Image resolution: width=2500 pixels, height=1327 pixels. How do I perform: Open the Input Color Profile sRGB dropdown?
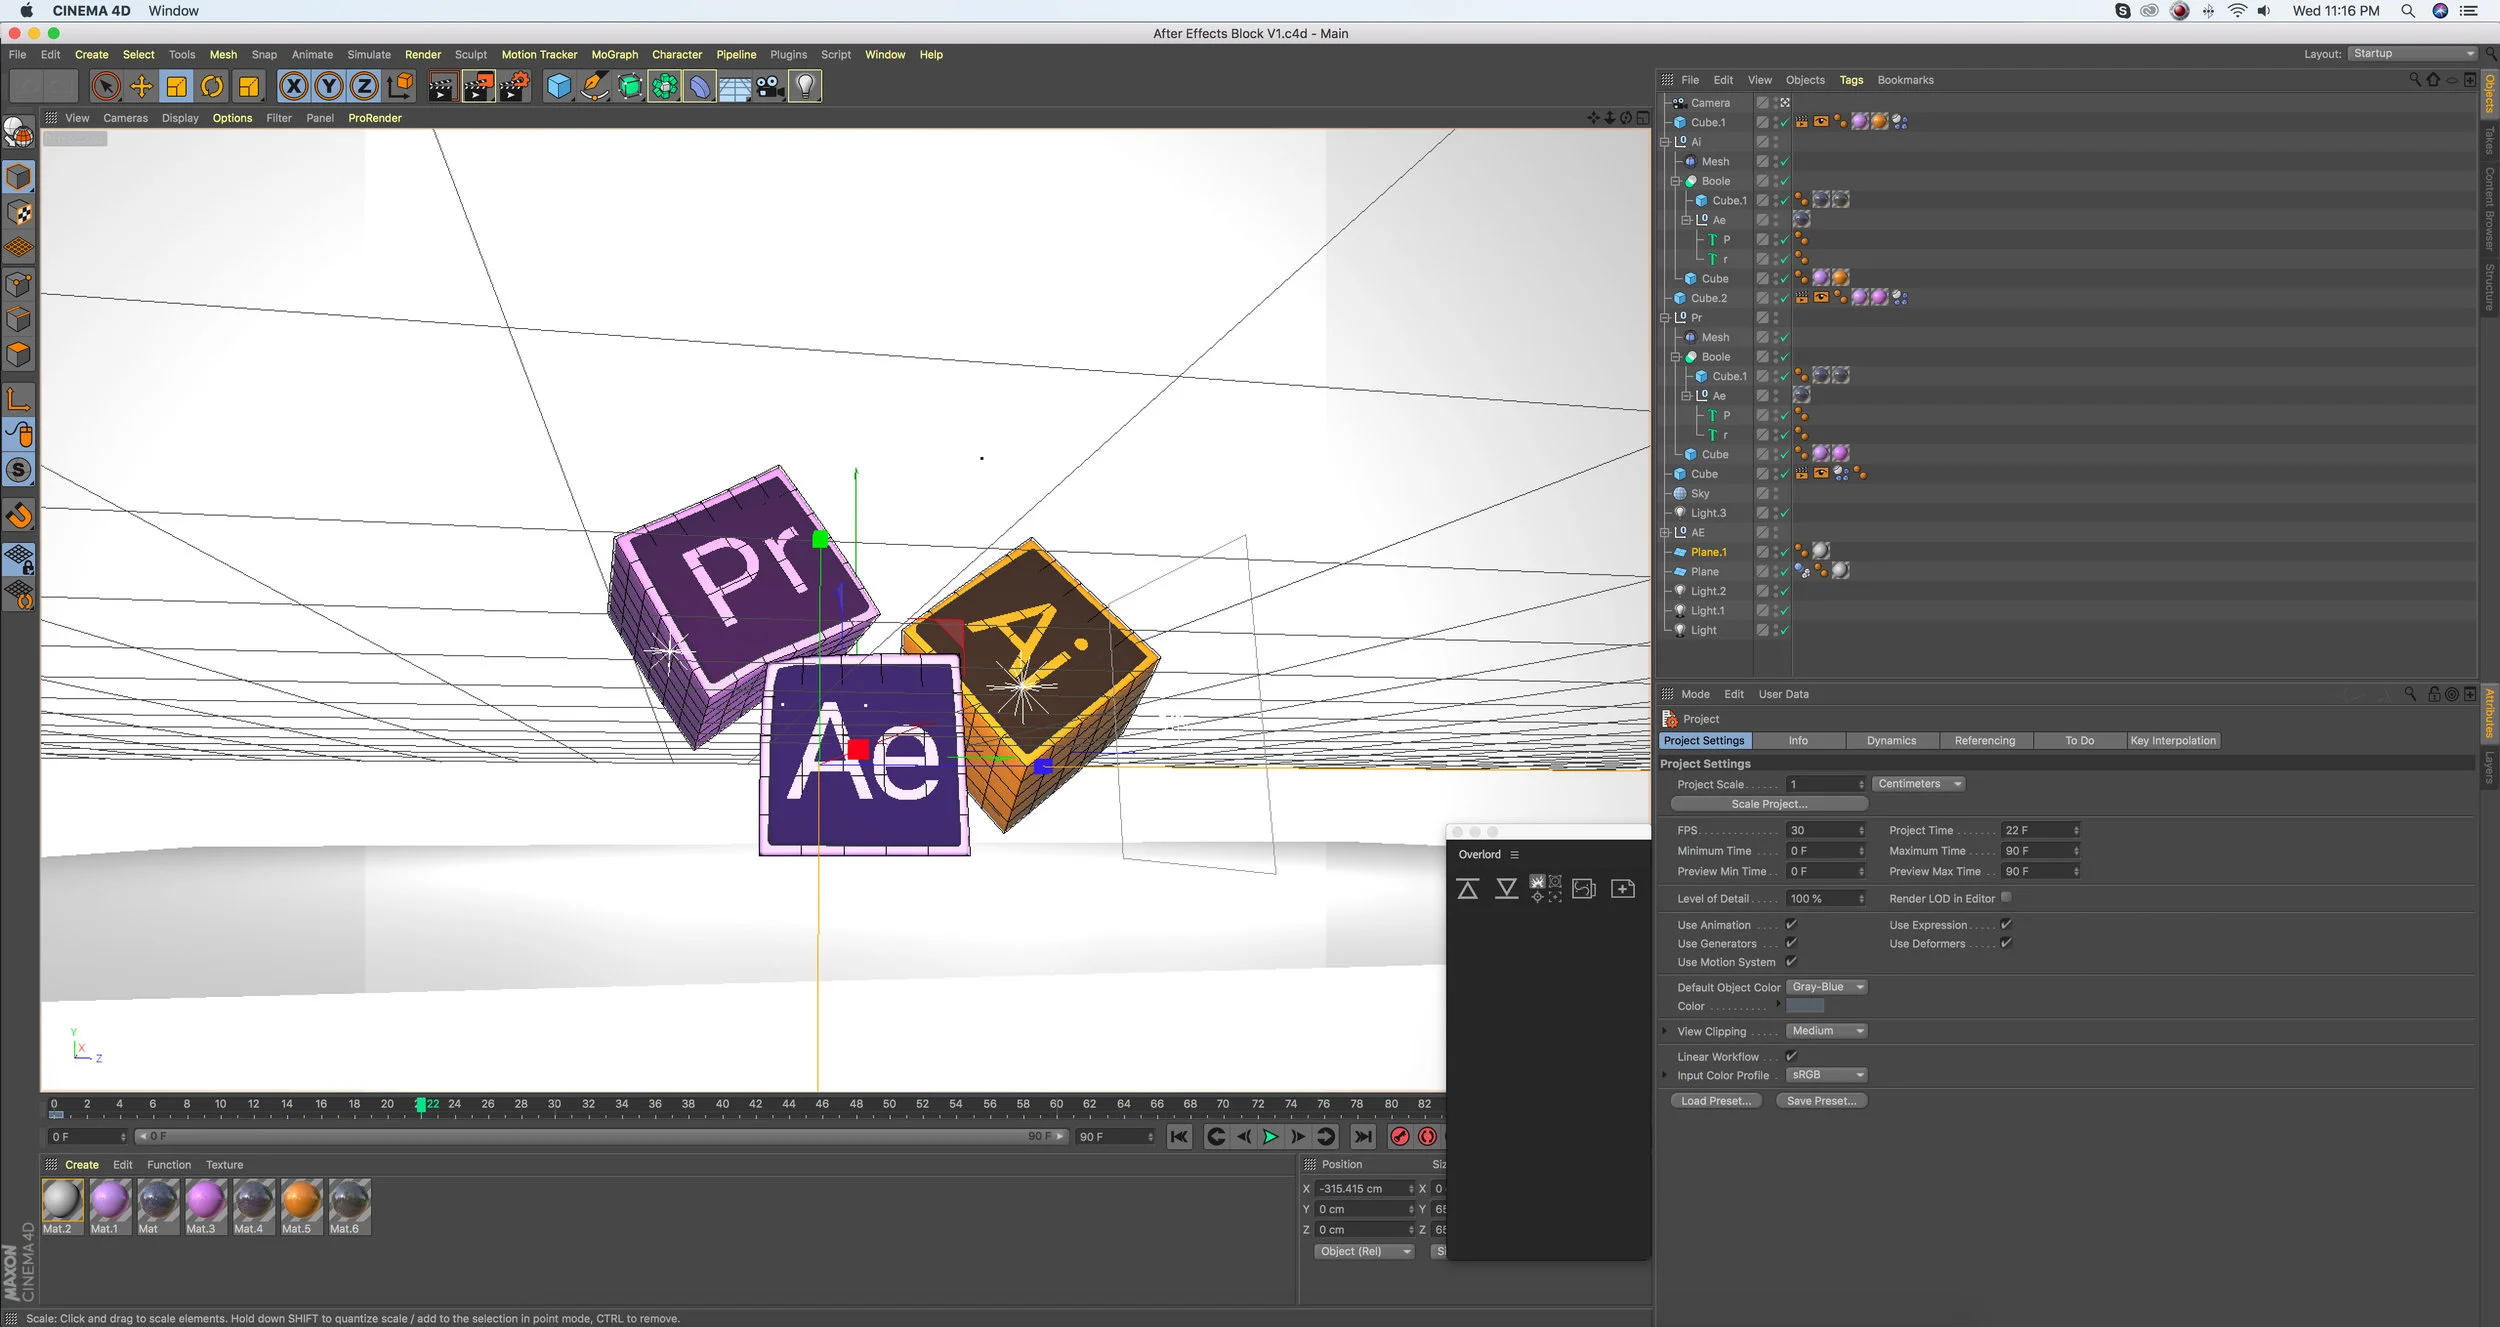(x=1827, y=1075)
